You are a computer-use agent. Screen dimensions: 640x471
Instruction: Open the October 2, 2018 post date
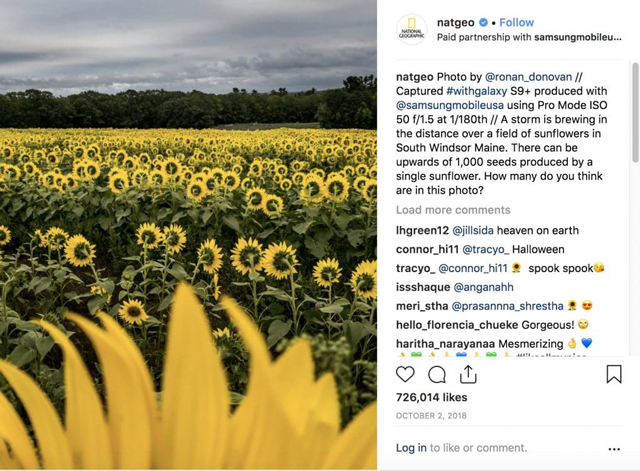pos(431,416)
